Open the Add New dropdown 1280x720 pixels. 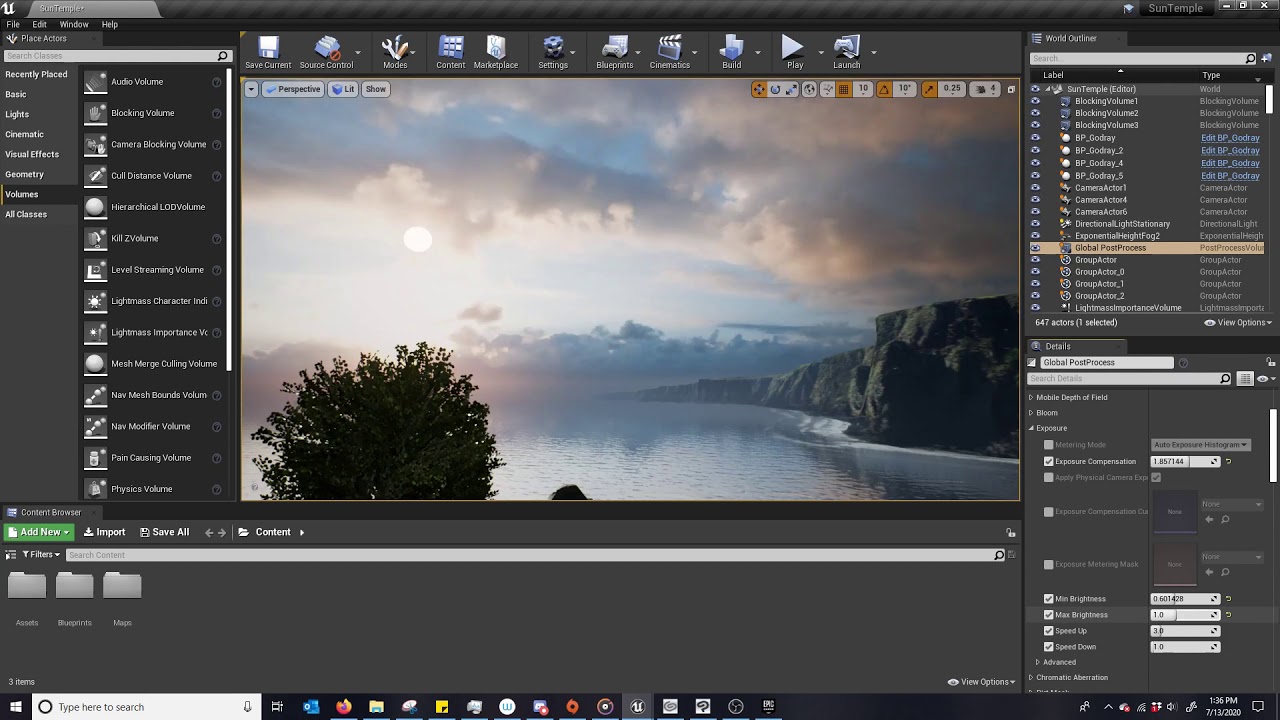[38, 532]
